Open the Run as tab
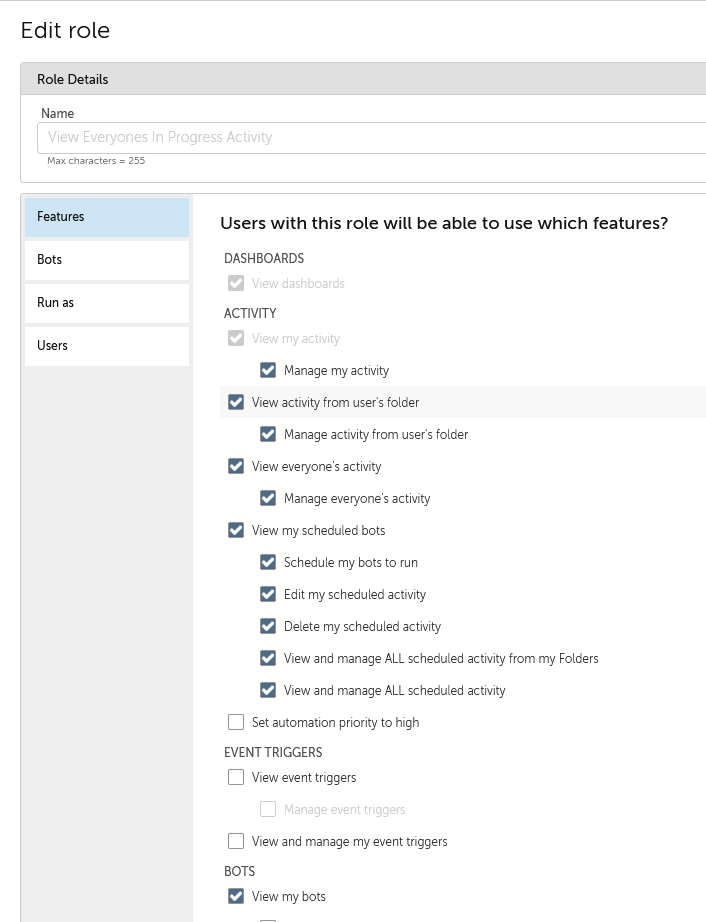Screen dimensions: 706x922 click(107, 303)
